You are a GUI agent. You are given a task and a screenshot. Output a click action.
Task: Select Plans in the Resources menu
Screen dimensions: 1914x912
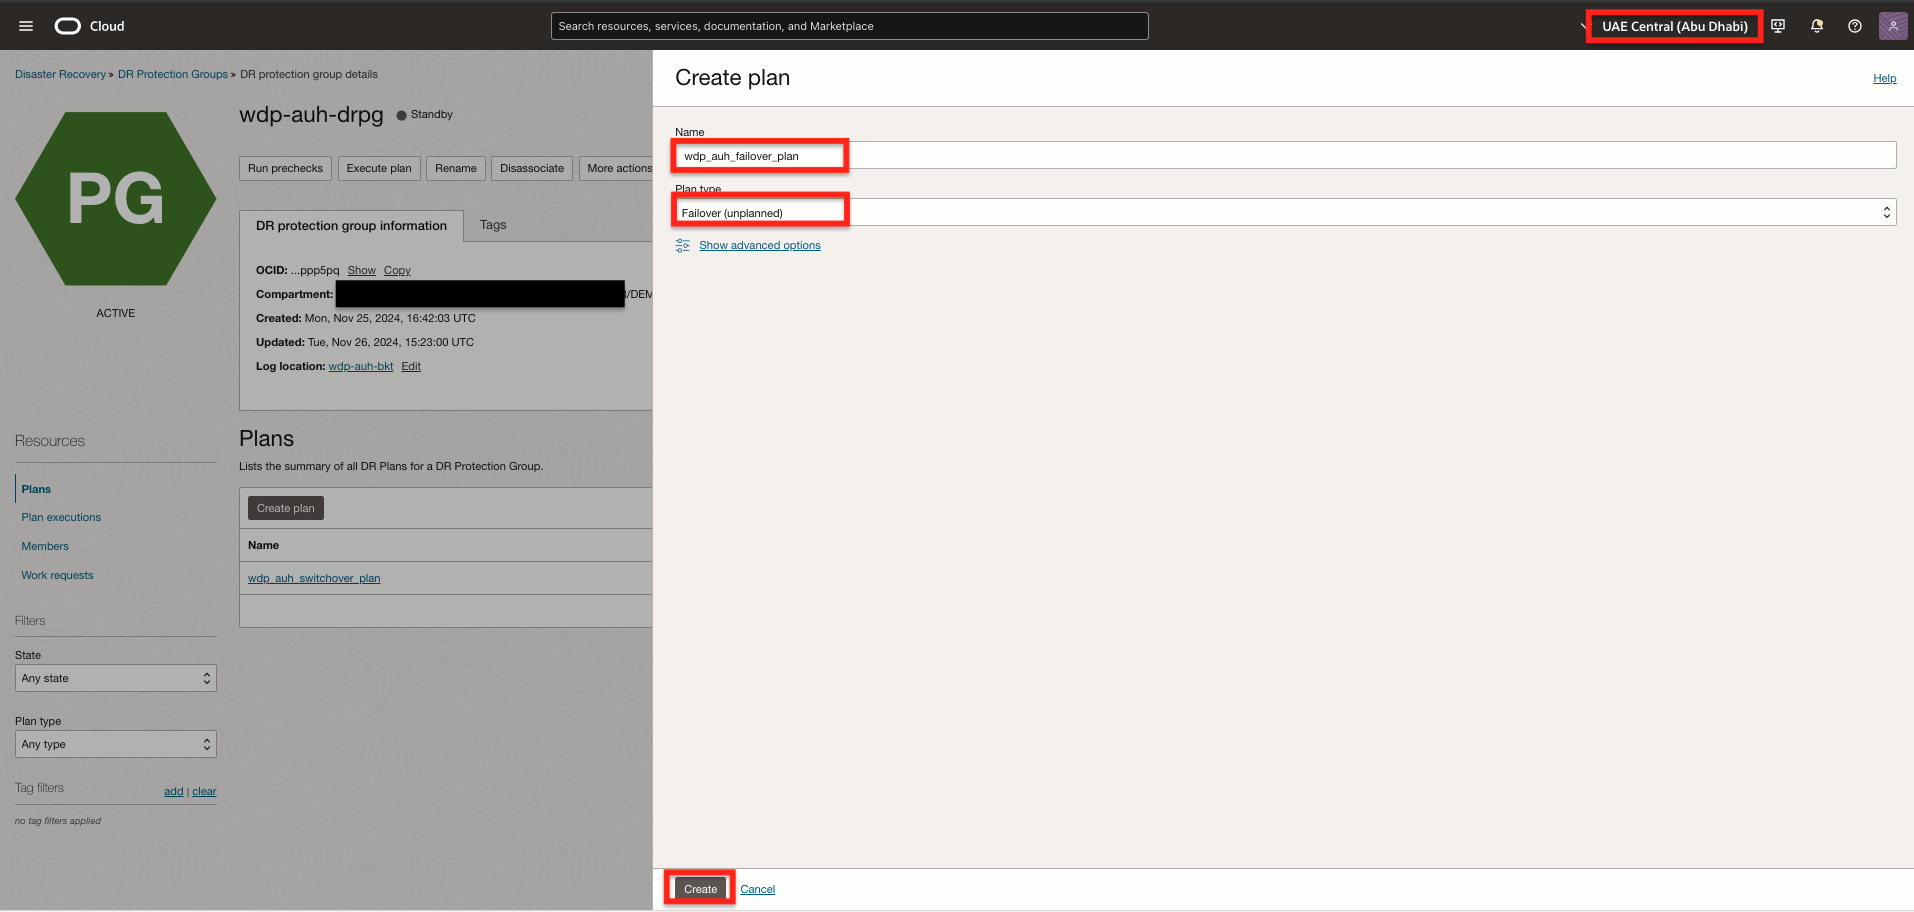[x=36, y=489]
